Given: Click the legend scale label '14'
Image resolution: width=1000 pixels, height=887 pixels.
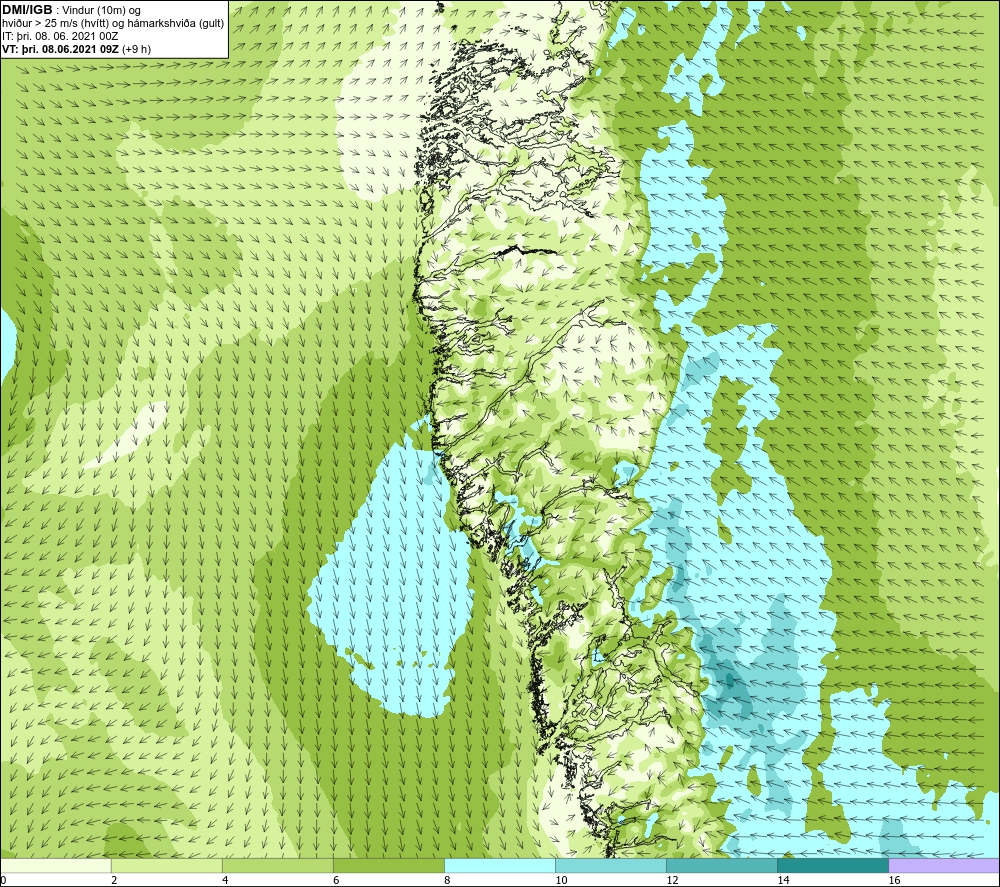Looking at the screenshot, I should tap(783, 881).
